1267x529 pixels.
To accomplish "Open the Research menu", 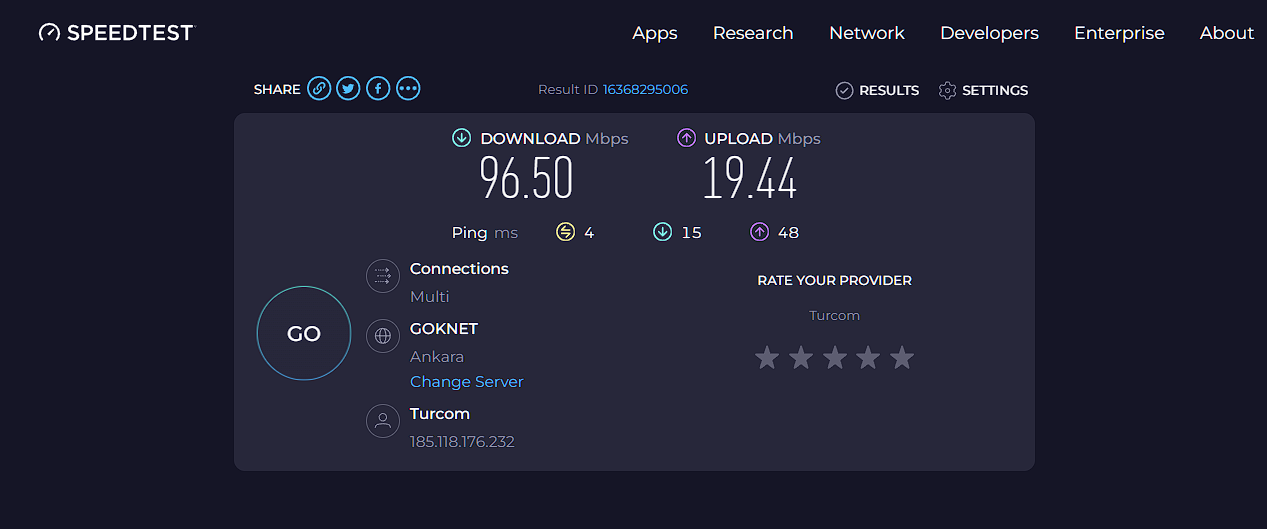I will [x=753, y=33].
